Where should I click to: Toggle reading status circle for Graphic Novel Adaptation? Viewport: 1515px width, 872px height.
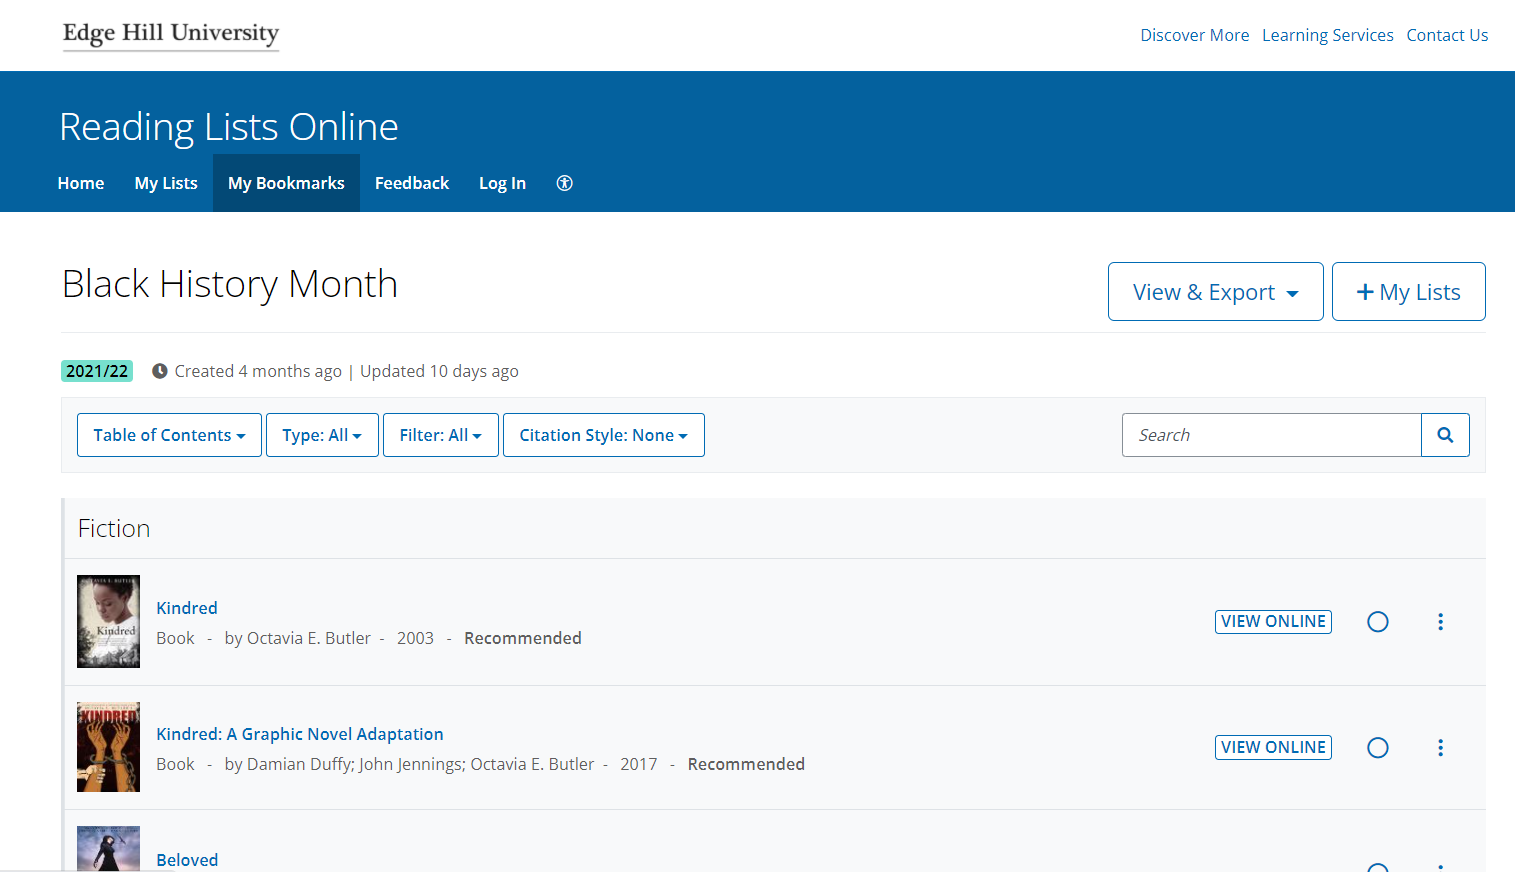[x=1377, y=748]
